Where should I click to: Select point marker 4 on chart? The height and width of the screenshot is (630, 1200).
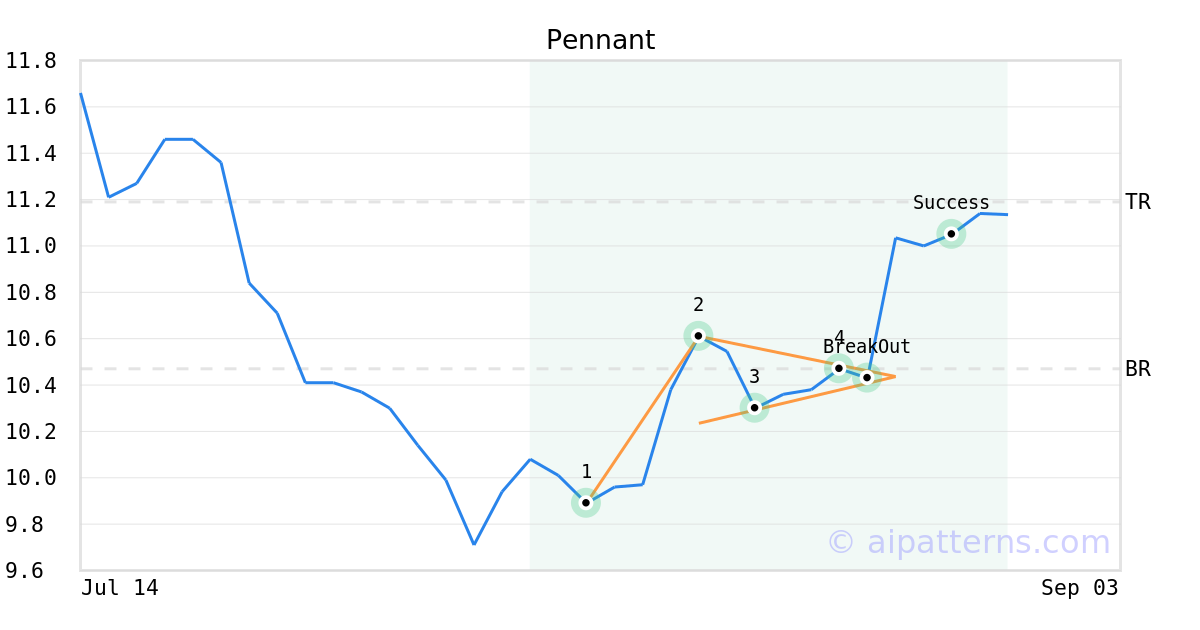tap(839, 368)
